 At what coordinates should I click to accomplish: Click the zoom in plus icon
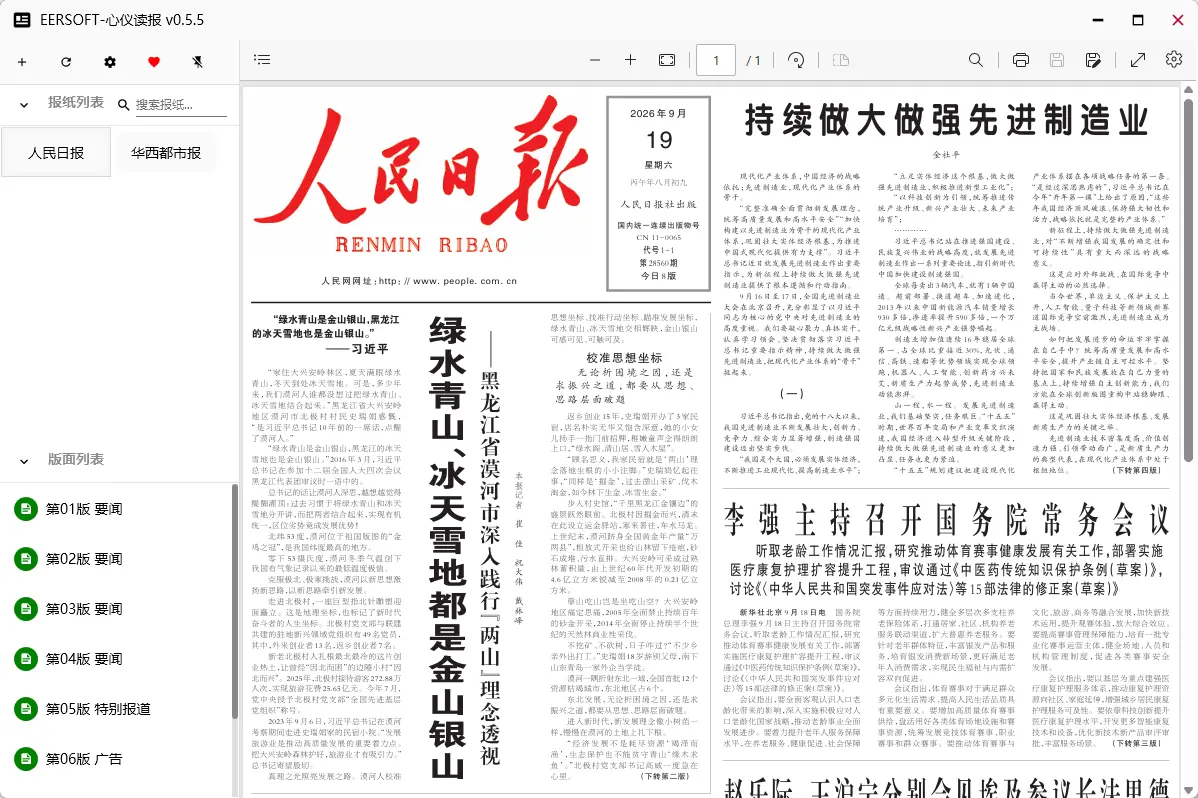pos(630,60)
